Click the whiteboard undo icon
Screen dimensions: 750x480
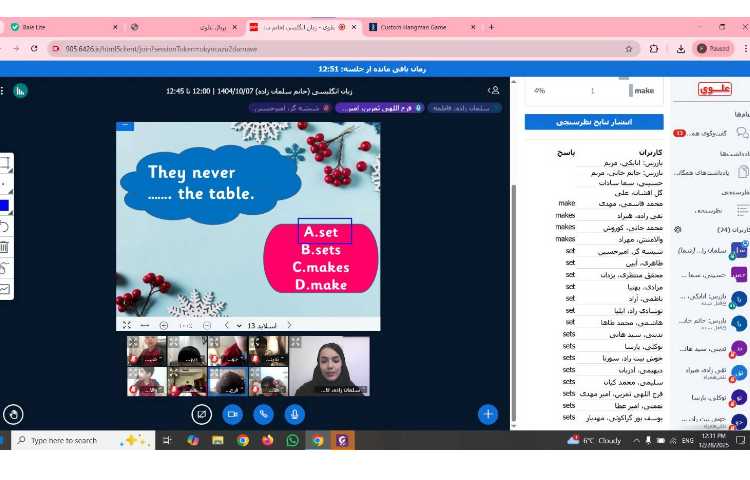click(x=5, y=226)
